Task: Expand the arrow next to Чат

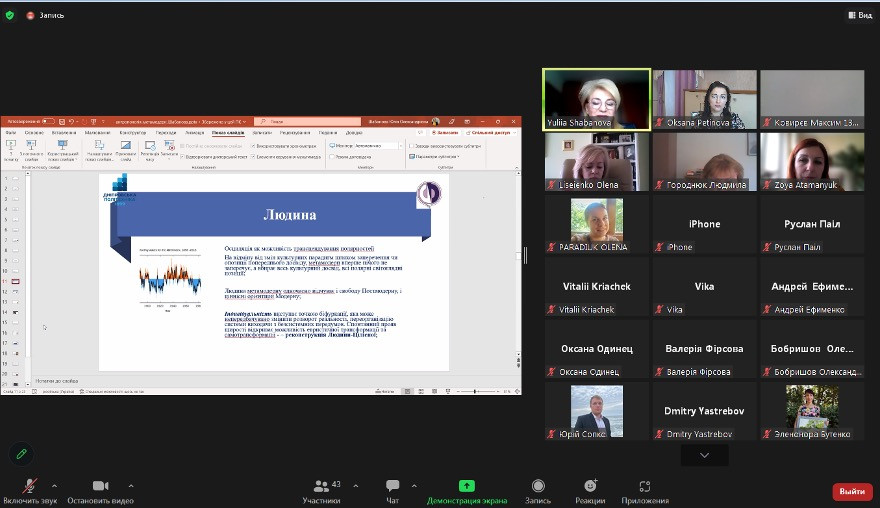Action: point(414,486)
